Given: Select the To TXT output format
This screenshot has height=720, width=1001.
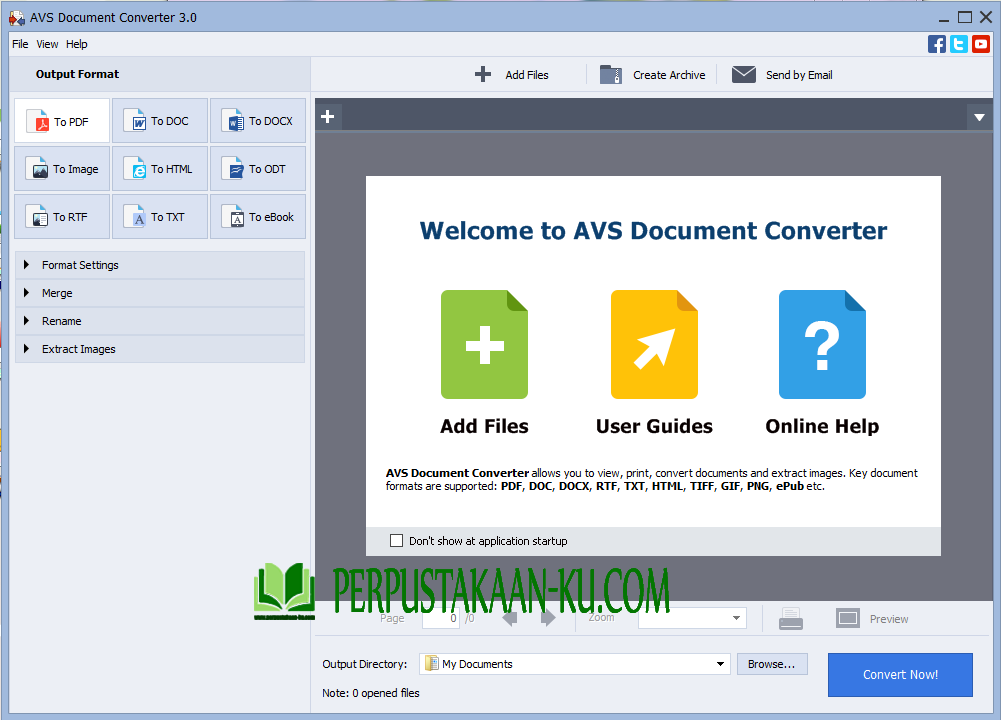Looking at the screenshot, I should (160, 216).
